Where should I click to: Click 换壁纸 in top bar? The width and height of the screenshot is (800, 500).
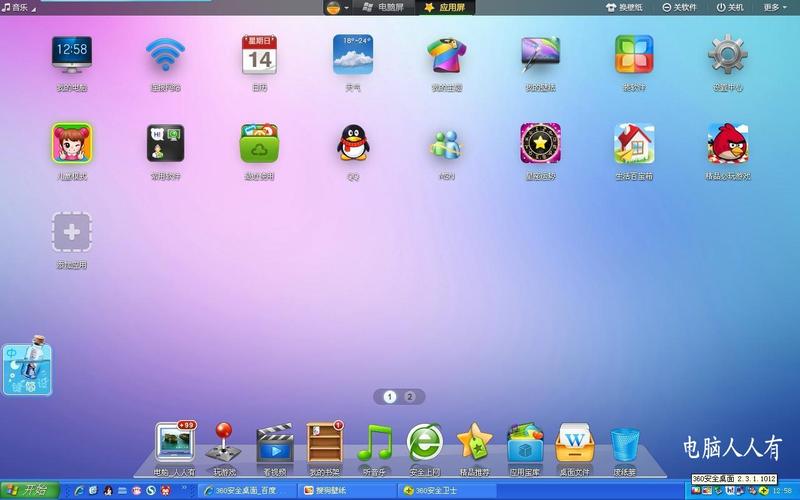pyautogui.click(x=624, y=7)
